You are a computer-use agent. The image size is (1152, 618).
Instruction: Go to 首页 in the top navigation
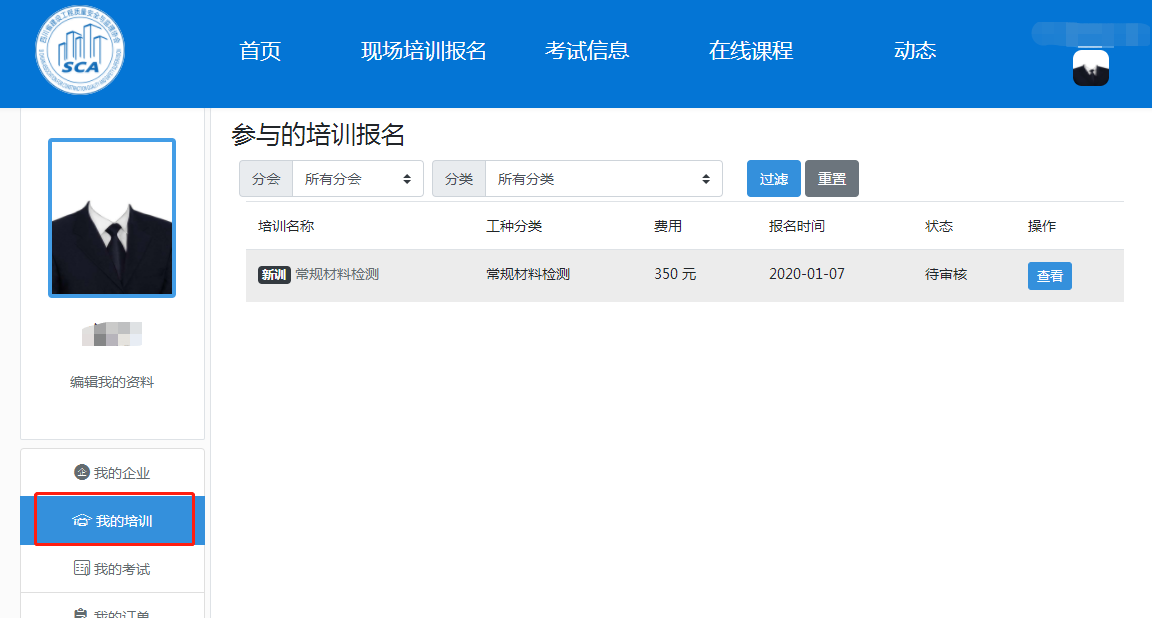[260, 51]
